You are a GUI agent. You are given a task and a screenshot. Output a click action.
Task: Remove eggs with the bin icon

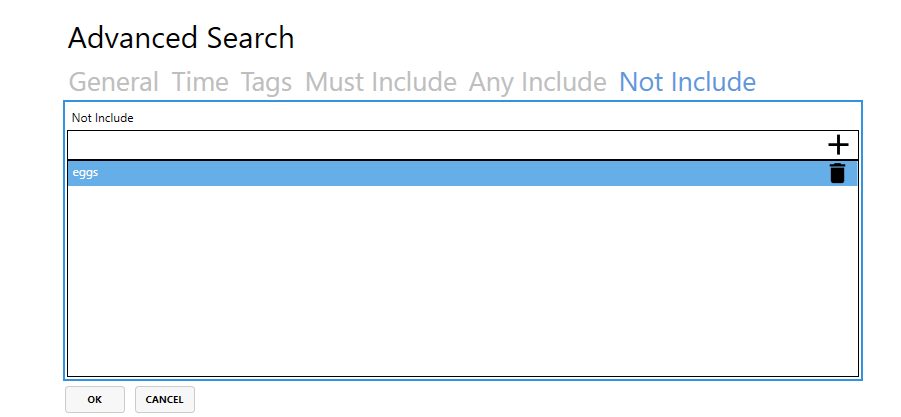pyautogui.click(x=838, y=173)
